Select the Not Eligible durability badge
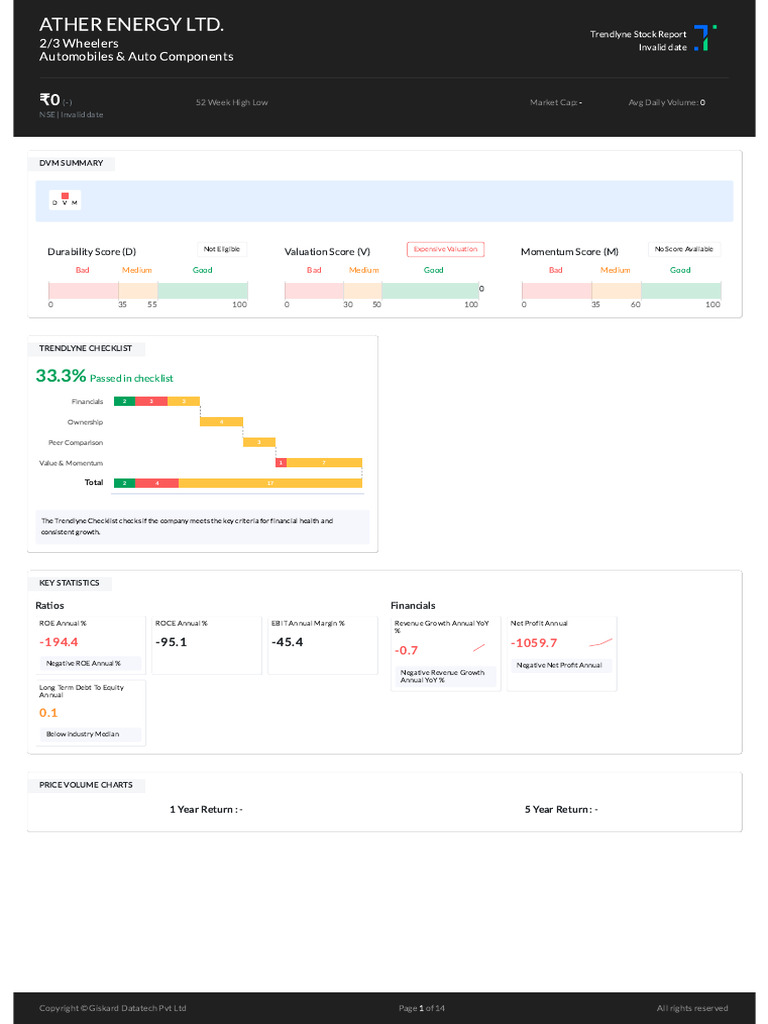 (222, 249)
